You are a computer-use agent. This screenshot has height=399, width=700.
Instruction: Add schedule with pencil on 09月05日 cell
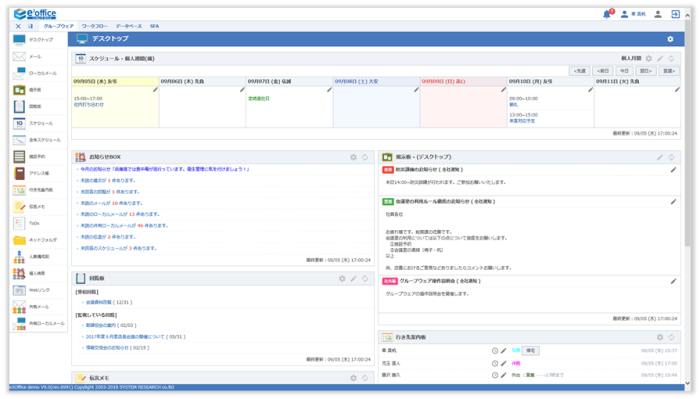point(155,90)
